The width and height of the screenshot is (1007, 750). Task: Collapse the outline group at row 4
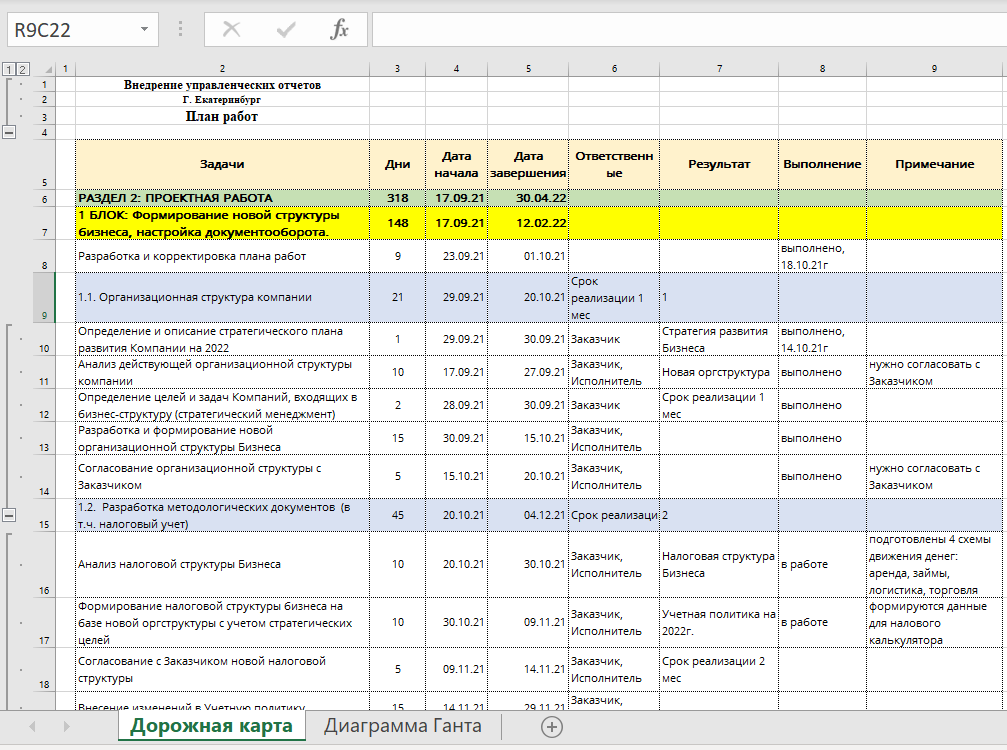click(10, 132)
